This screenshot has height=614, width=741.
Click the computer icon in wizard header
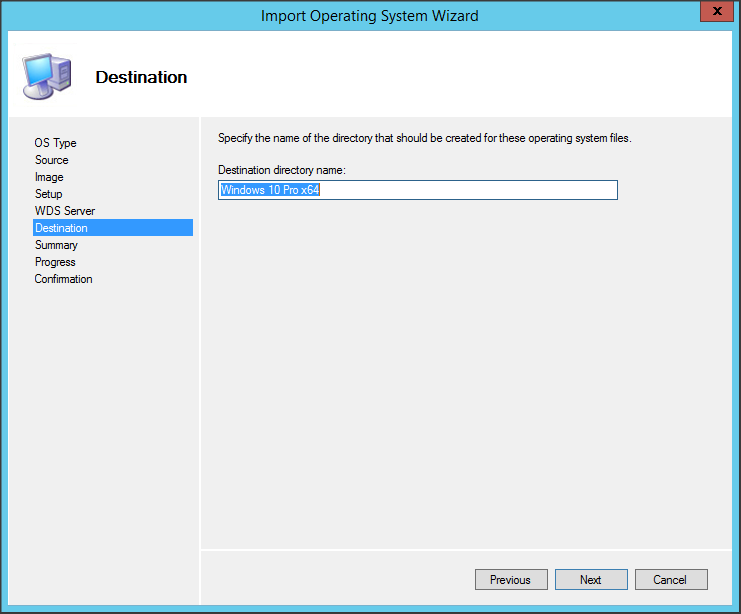(45, 74)
